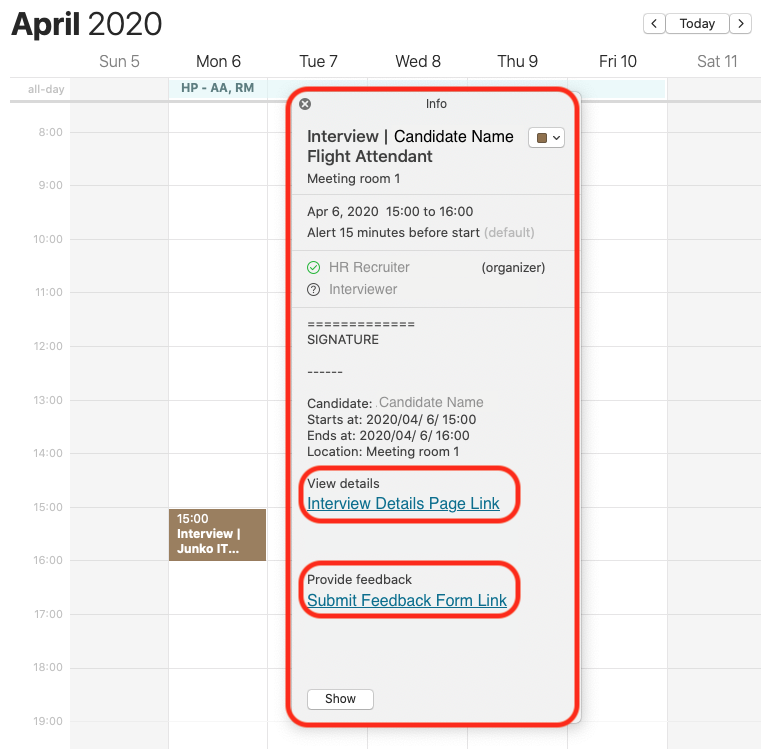Click green accepted status icon for HR Recruiter
761x749 pixels.
pyautogui.click(x=313, y=267)
